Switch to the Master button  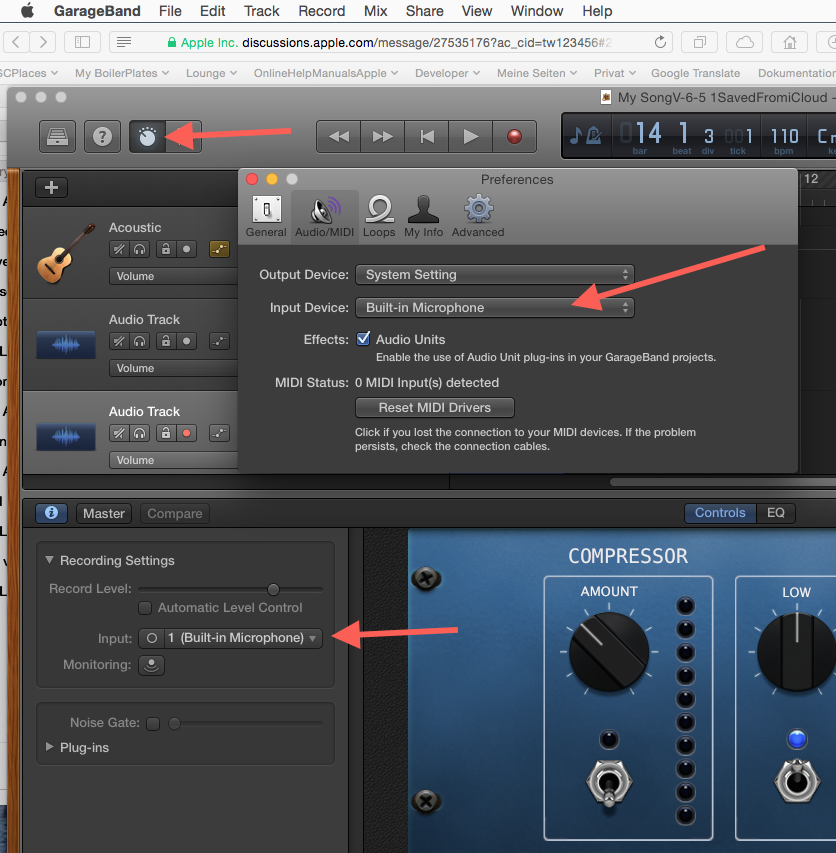click(x=104, y=514)
